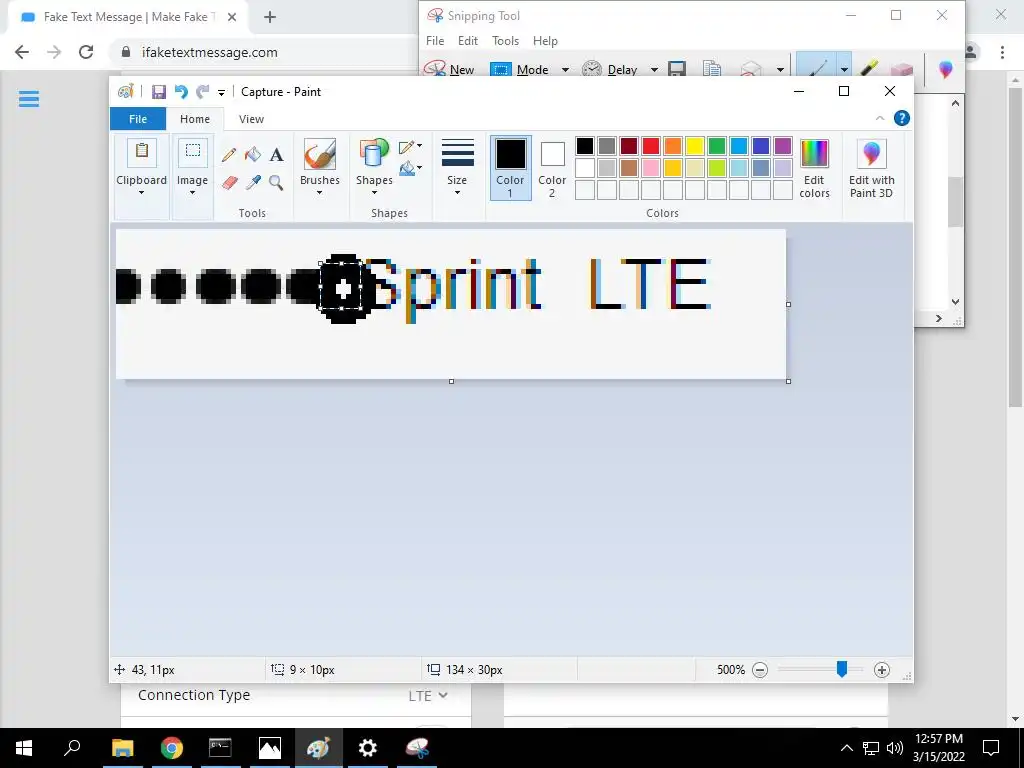This screenshot has width=1024, height=768.
Task: Open the File tab in Paint
Action: tap(138, 119)
